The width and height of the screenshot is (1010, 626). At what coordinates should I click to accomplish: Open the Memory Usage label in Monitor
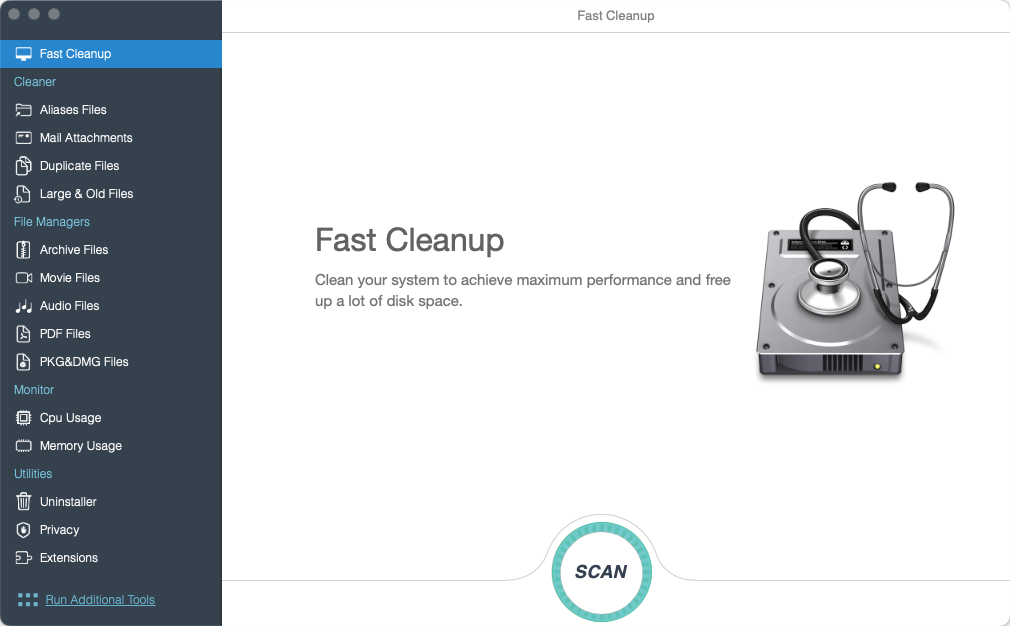pos(80,446)
